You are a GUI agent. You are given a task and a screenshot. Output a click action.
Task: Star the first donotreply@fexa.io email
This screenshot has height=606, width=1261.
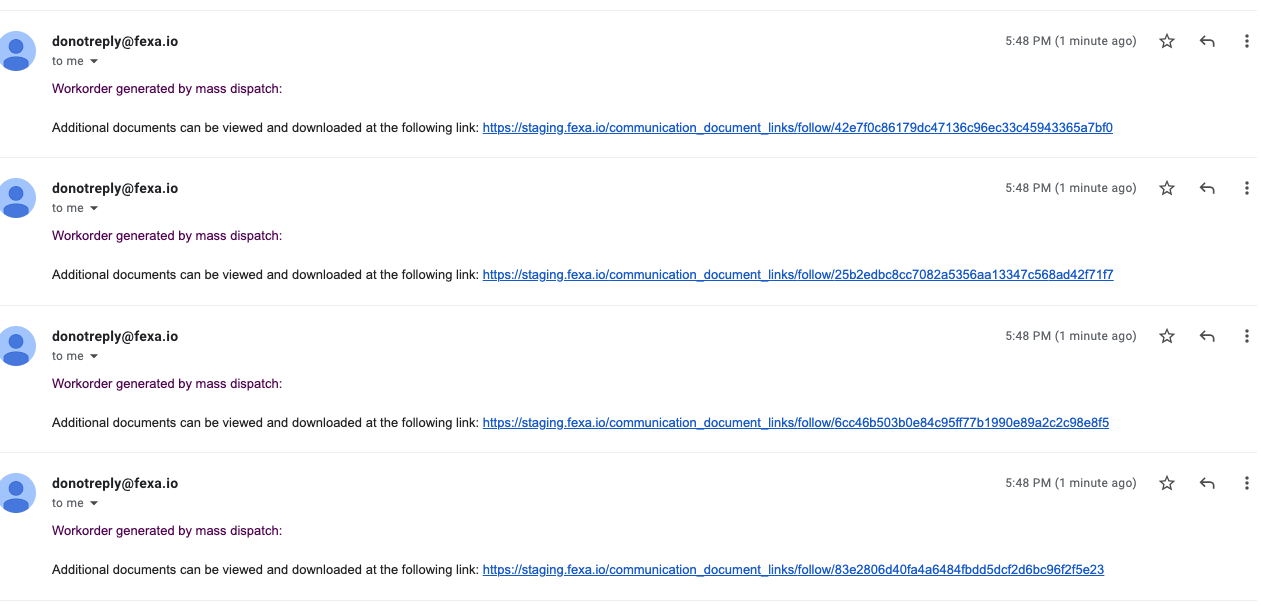click(1167, 41)
